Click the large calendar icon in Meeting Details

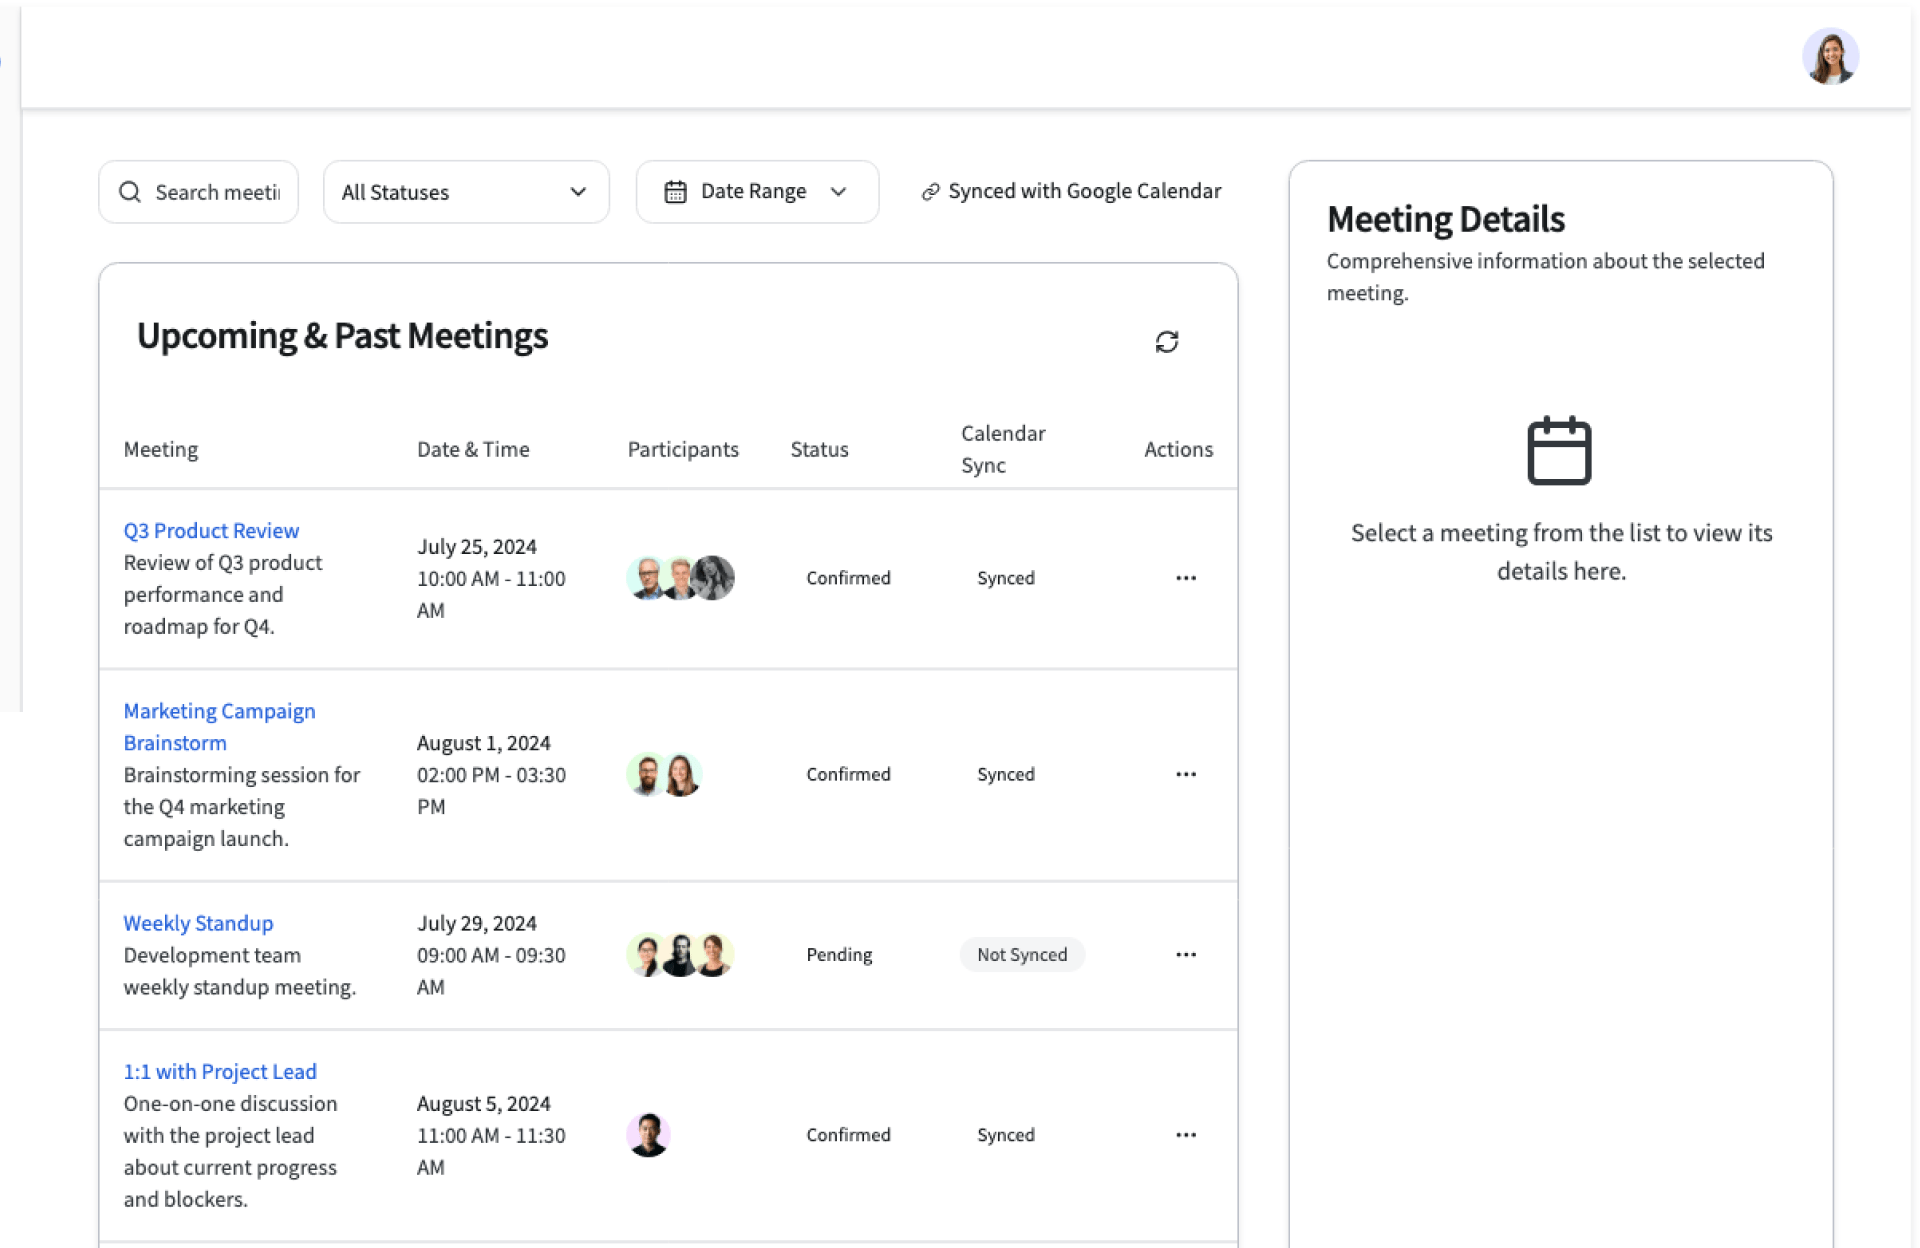click(x=1558, y=451)
